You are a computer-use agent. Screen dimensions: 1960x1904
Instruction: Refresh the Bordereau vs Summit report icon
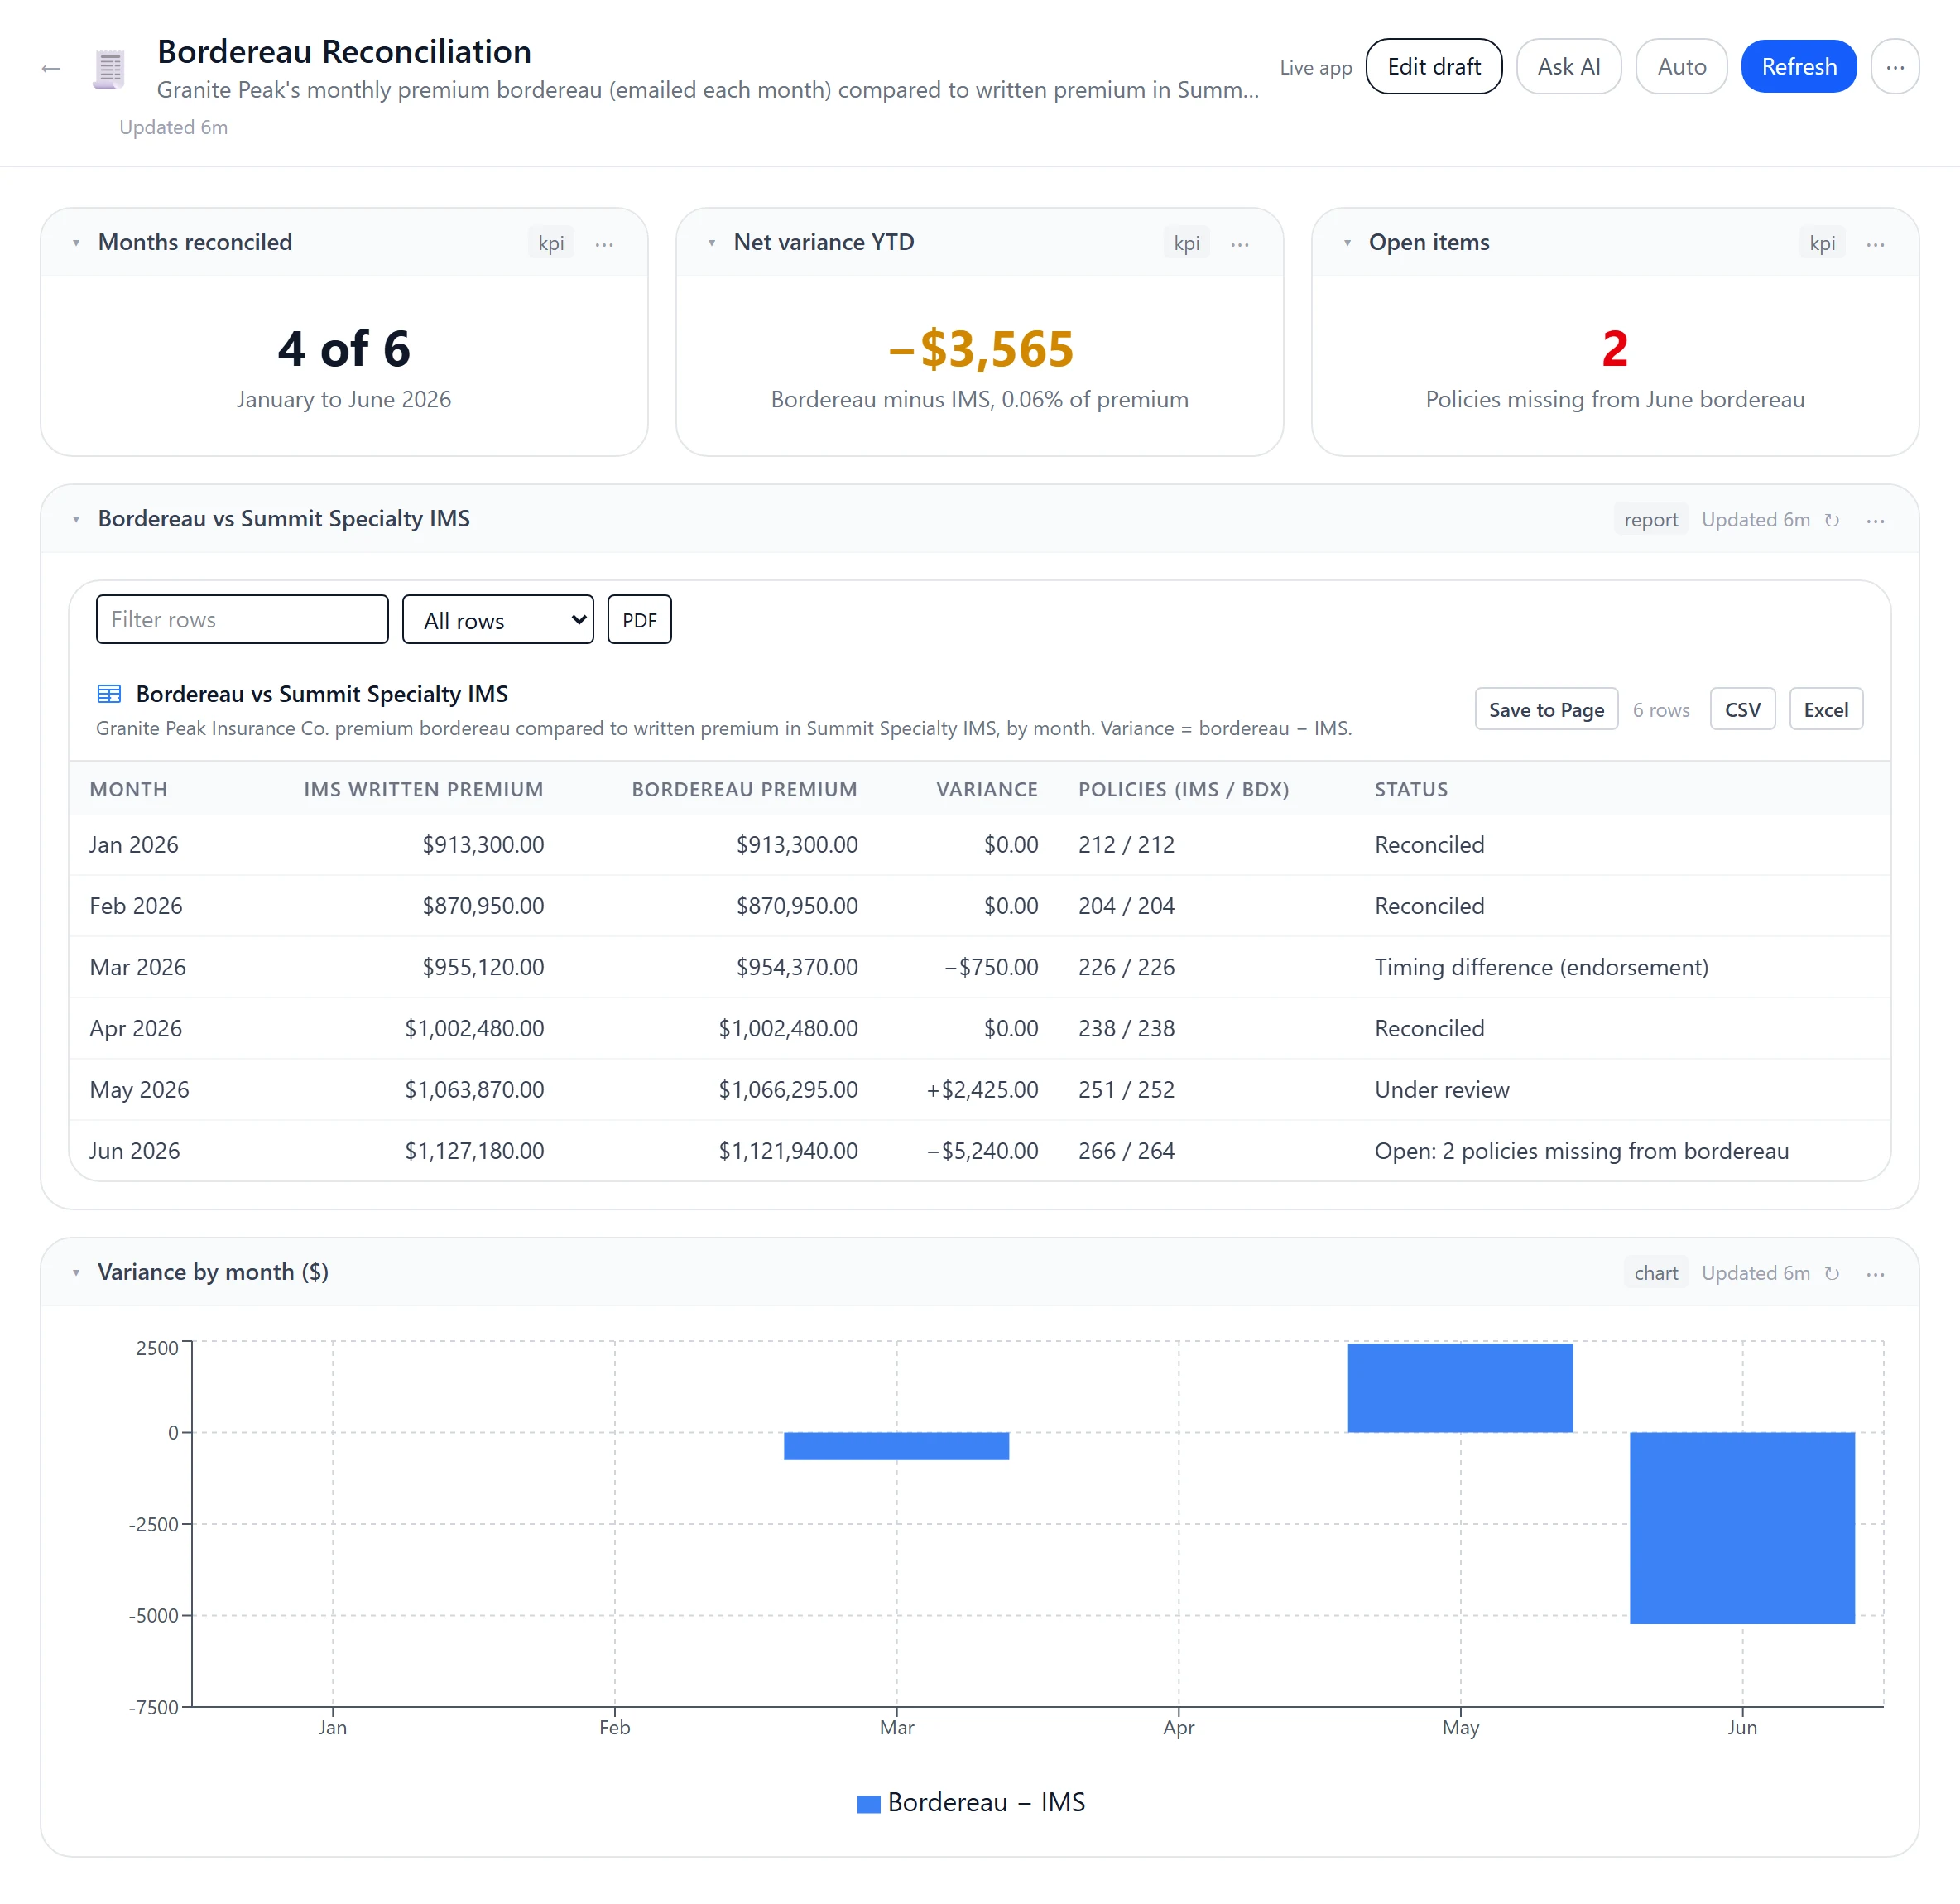(1831, 520)
